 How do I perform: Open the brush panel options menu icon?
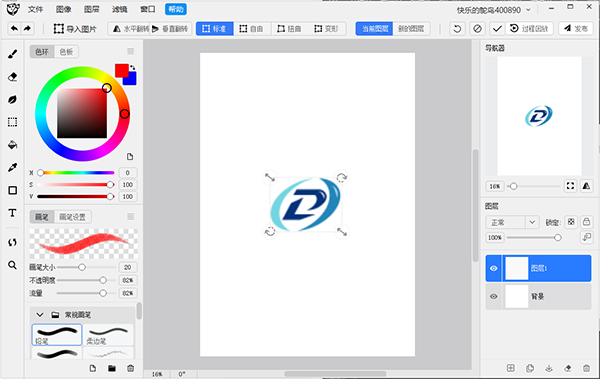[x=130, y=217]
